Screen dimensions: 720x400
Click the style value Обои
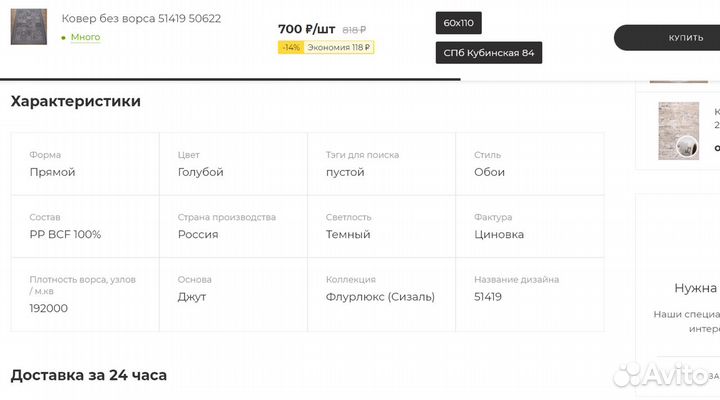[x=489, y=172]
